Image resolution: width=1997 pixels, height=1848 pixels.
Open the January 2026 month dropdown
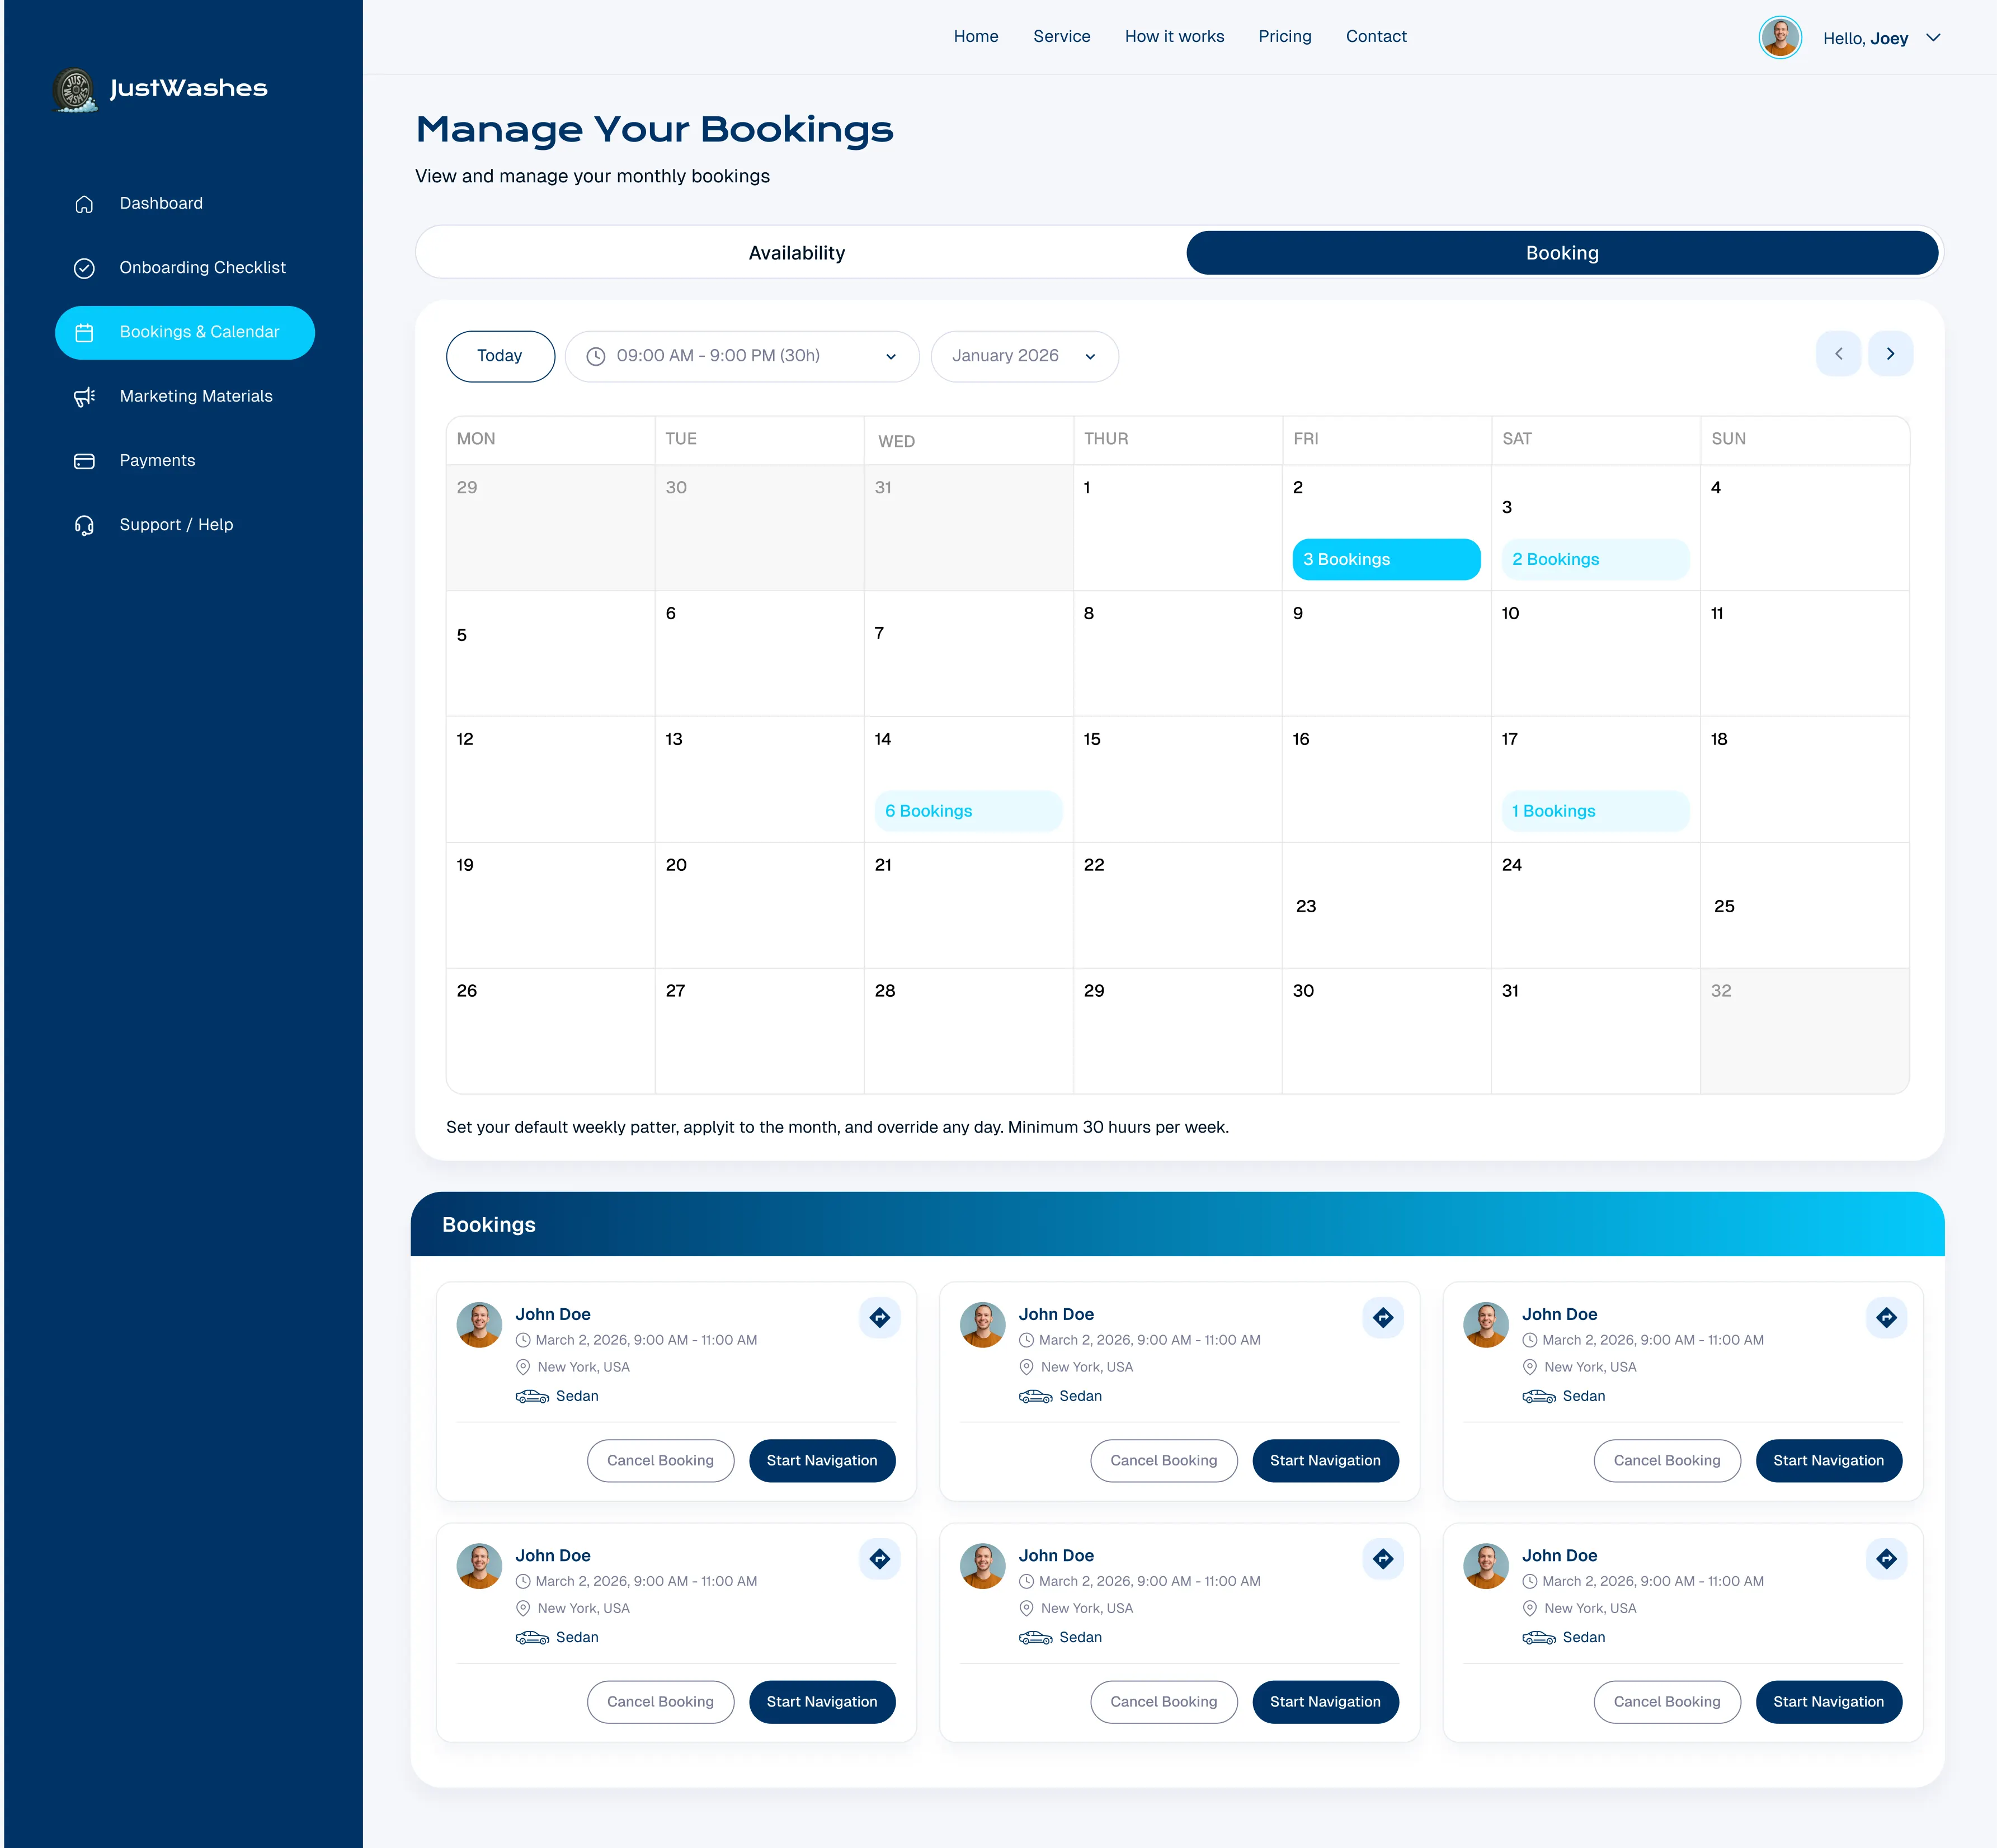[x=1024, y=356]
